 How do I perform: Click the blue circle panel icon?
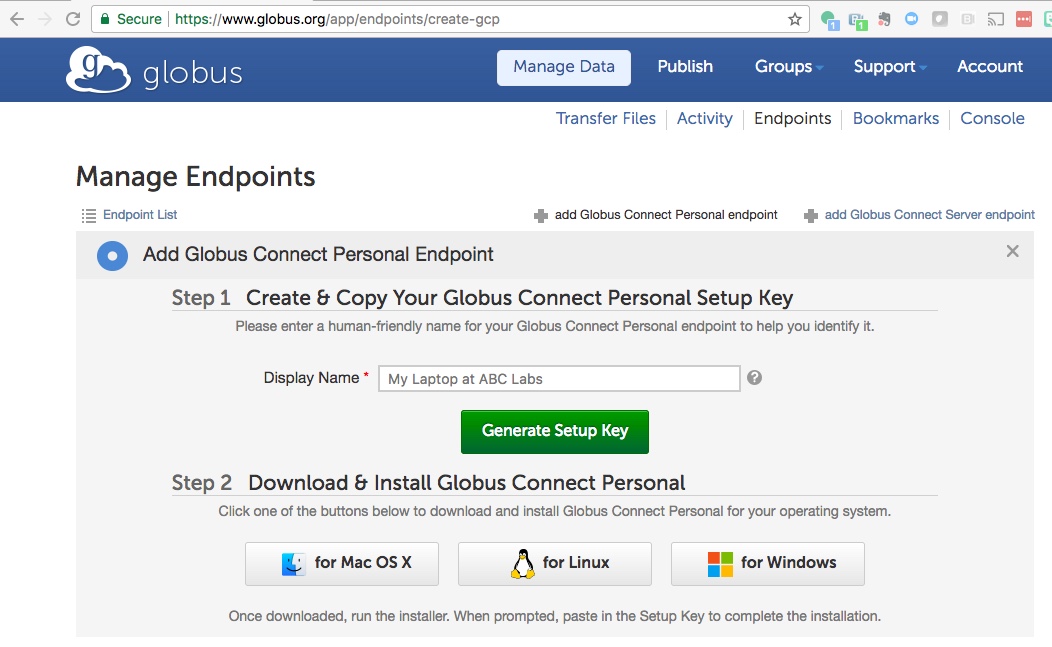[113, 256]
